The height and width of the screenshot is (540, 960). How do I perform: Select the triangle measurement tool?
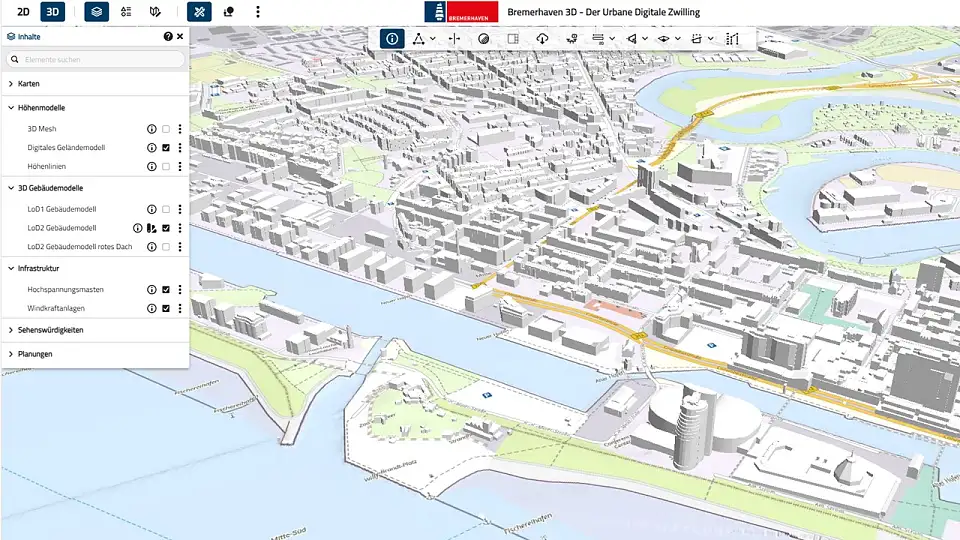point(419,39)
